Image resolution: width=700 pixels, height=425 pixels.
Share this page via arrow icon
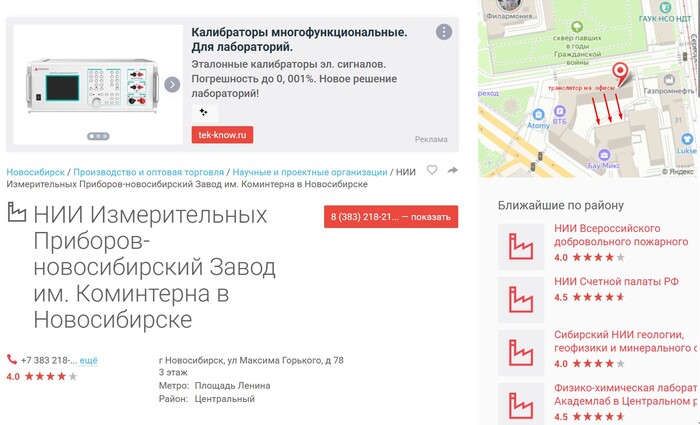click(x=453, y=170)
